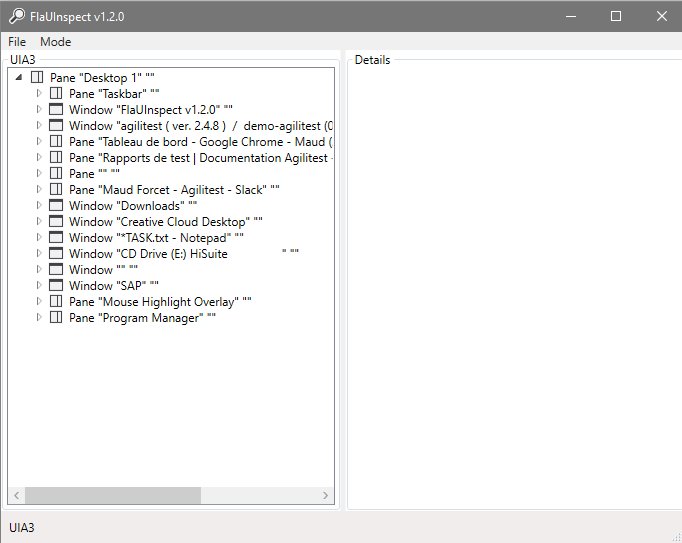The width and height of the screenshot is (682, 543).
Task: Expand the Program Manager pane node
Action: (39, 318)
